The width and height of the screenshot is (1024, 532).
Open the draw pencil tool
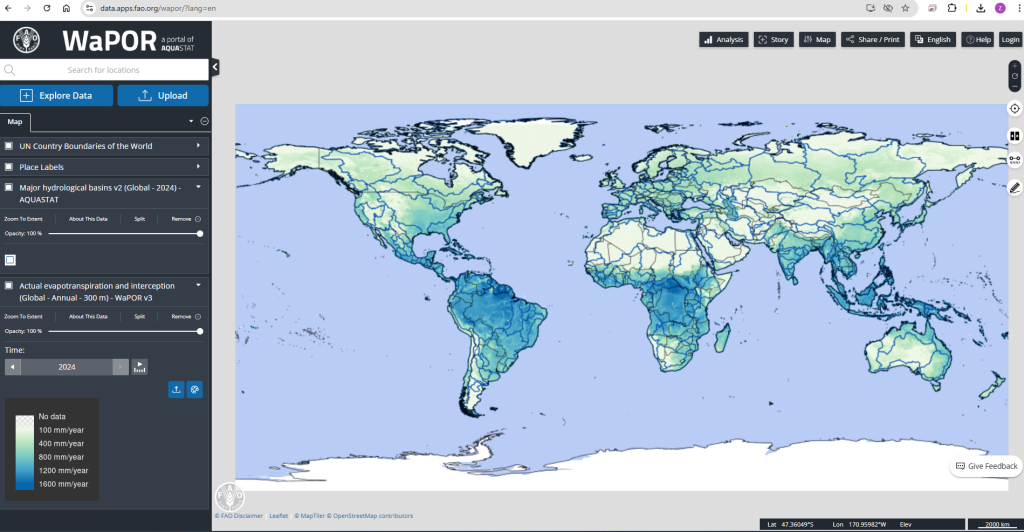pyautogui.click(x=1014, y=187)
